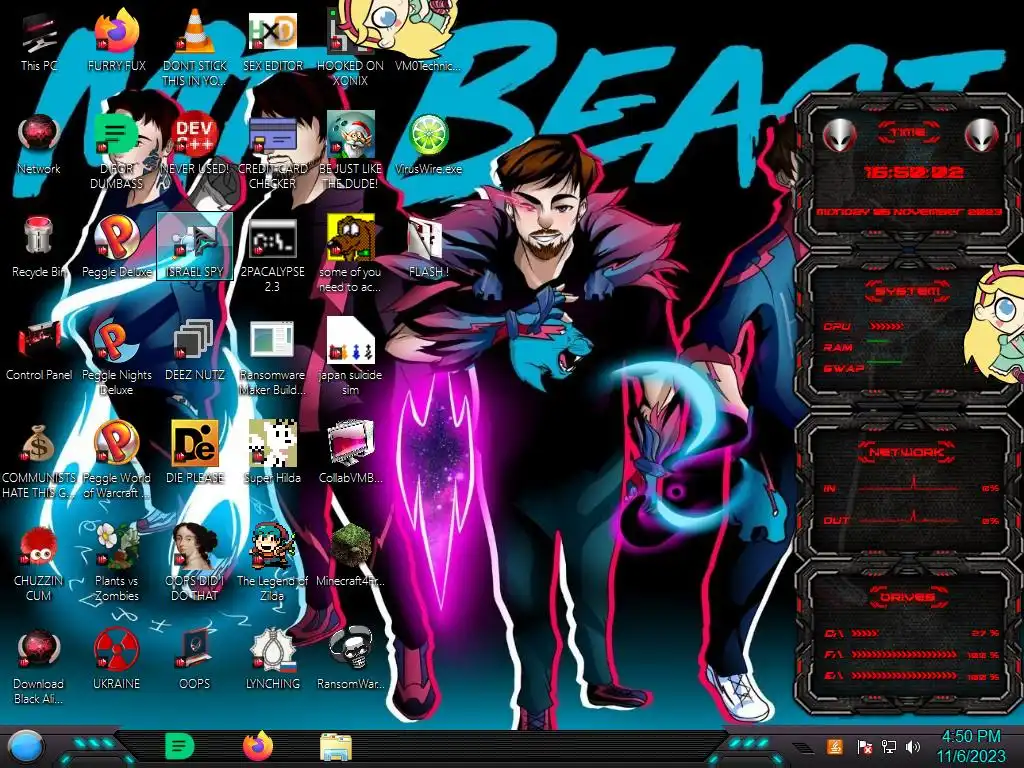The image size is (1024, 768).
Task: Launch the Minecraft4Fr grass block icon
Action: click(x=350, y=556)
